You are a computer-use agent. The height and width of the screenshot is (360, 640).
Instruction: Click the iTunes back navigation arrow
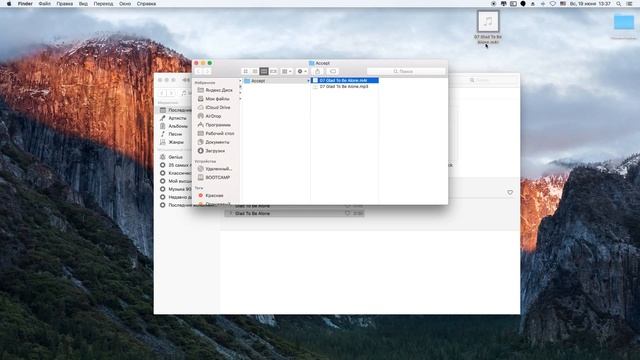(x=162, y=93)
